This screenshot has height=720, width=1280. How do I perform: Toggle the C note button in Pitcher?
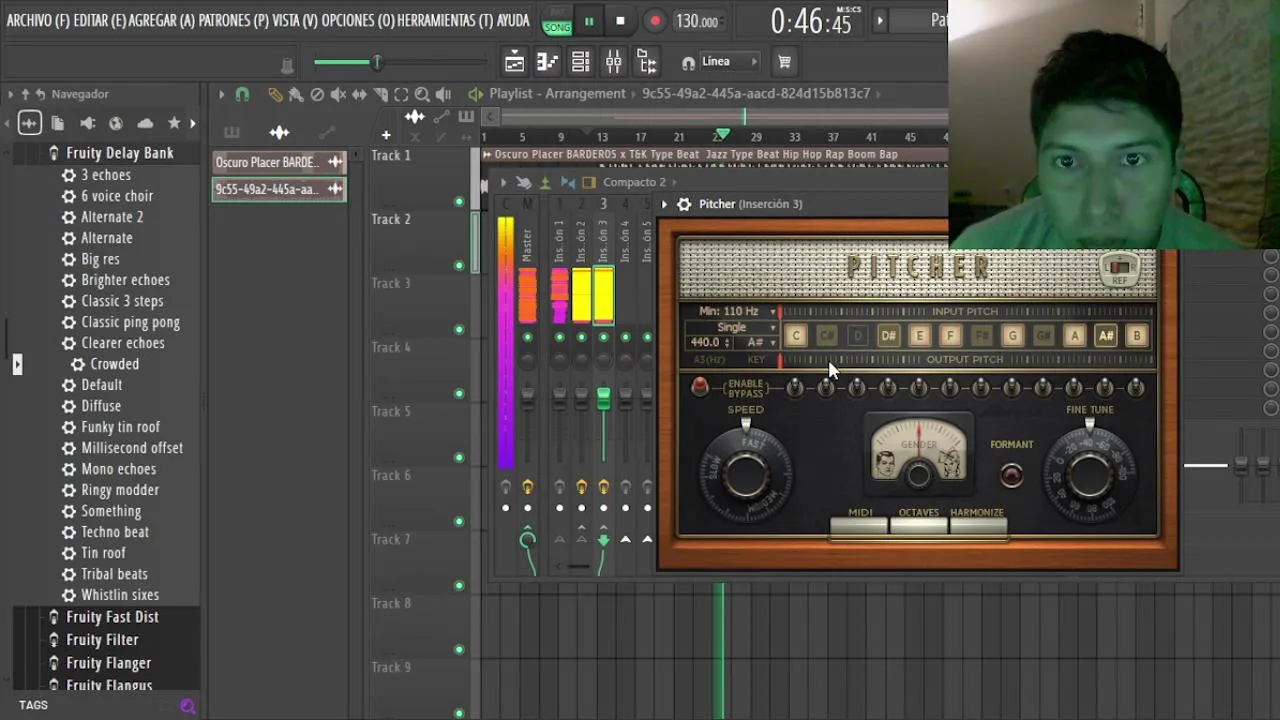pos(796,336)
